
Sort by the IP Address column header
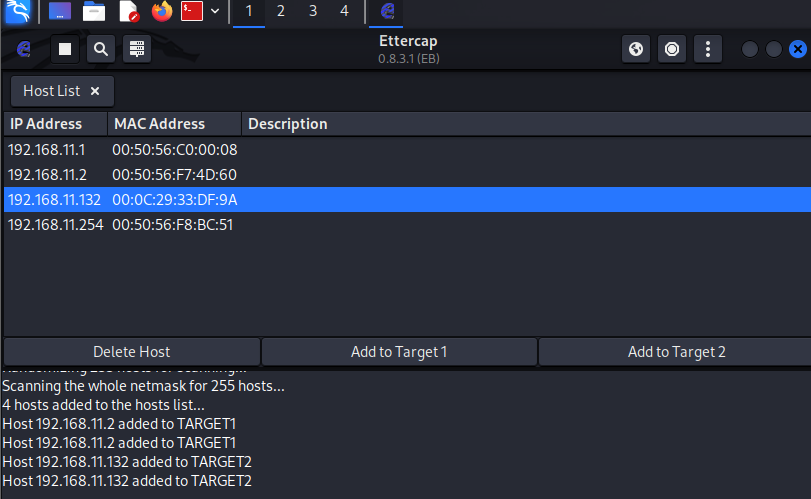pyautogui.click(x=55, y=124)
